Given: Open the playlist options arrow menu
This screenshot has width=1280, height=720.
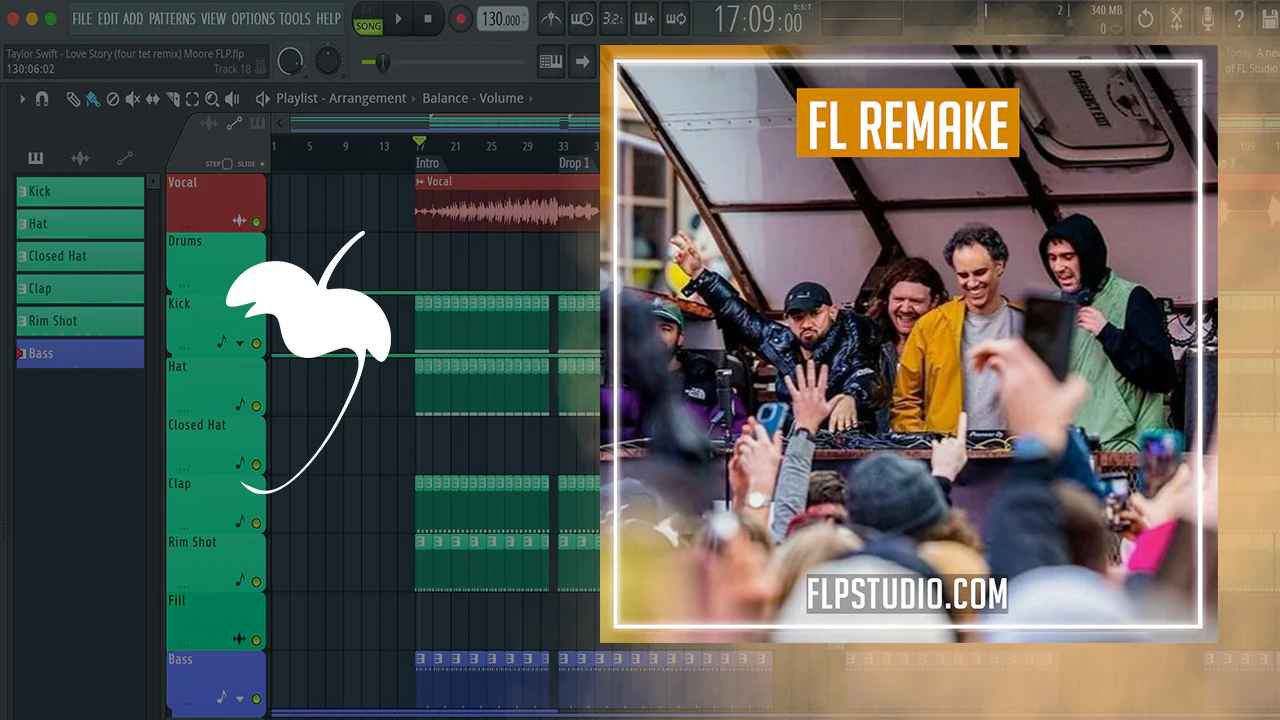Looking at the screenshot, I should (22, 99).
